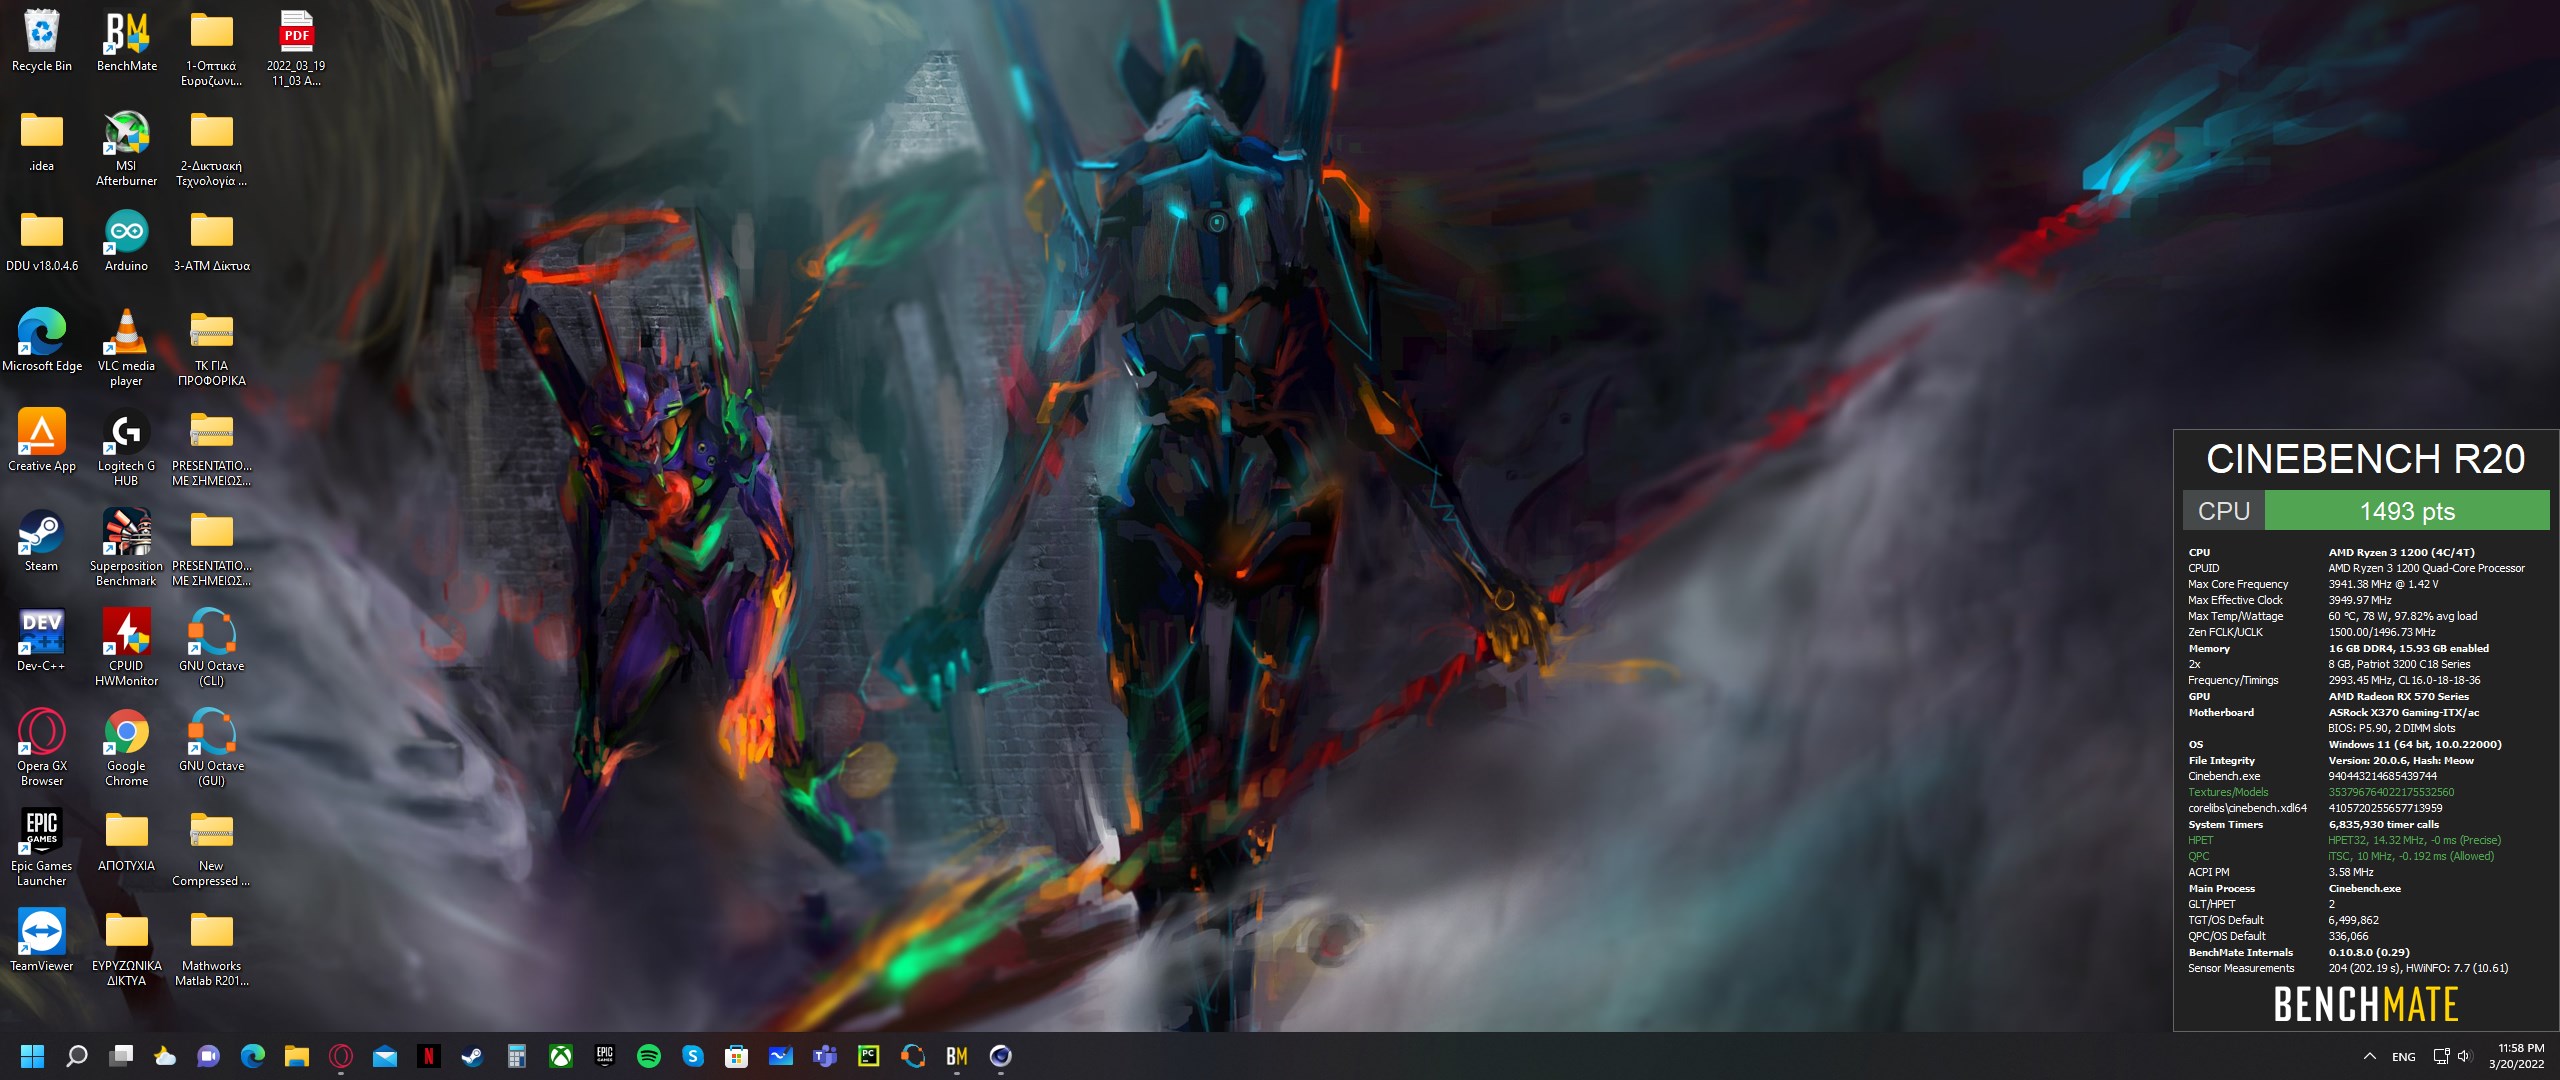Select Epic Games Launcher desktop shortcut
2560x1080 pixels.
(42, 847)
